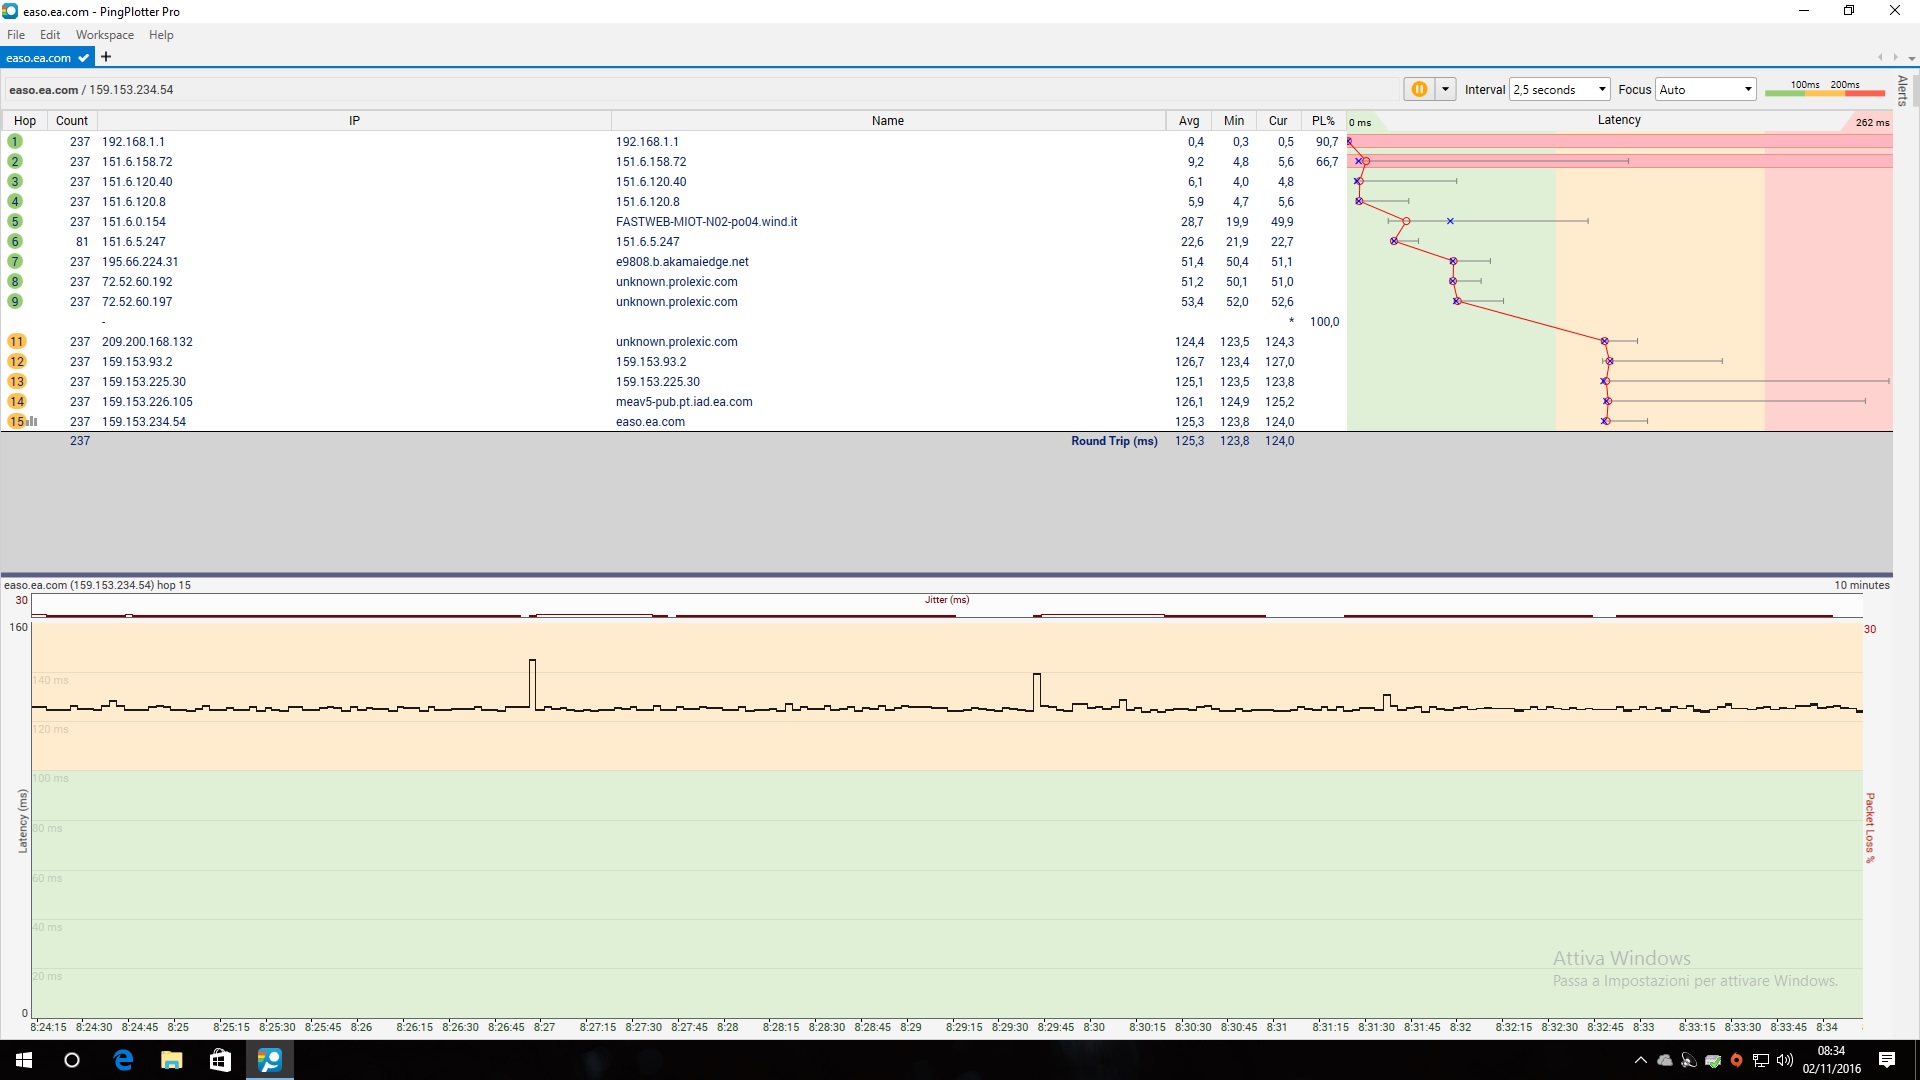Show hidden system tray icons
1920x1080 pixels.
1640,1060
